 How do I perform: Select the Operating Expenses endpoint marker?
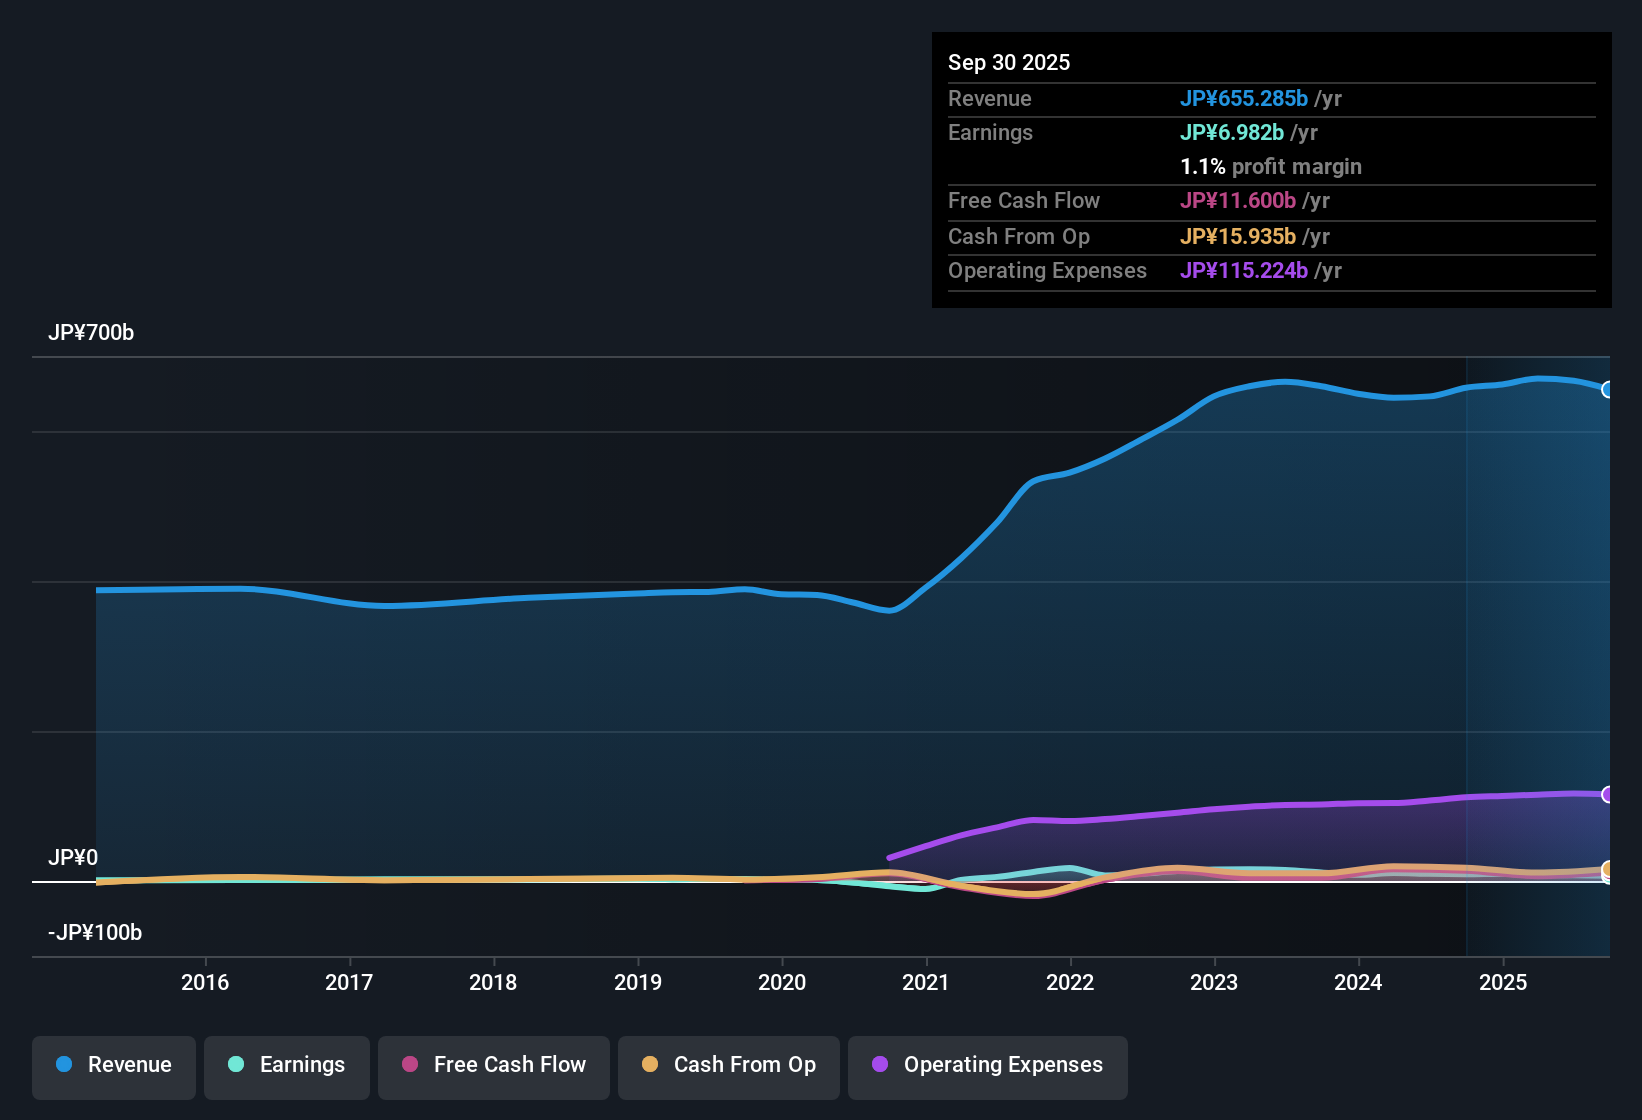pyautogui.click(x=1607, y=795)
